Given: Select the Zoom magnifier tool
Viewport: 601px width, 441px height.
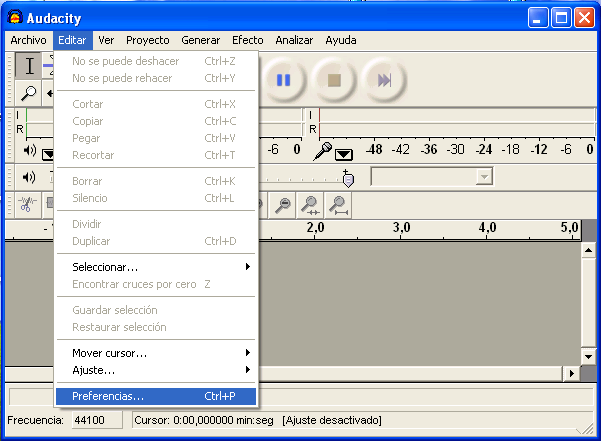Looking at the screenshot, I should pyautogui.click(x=30, y=93).
